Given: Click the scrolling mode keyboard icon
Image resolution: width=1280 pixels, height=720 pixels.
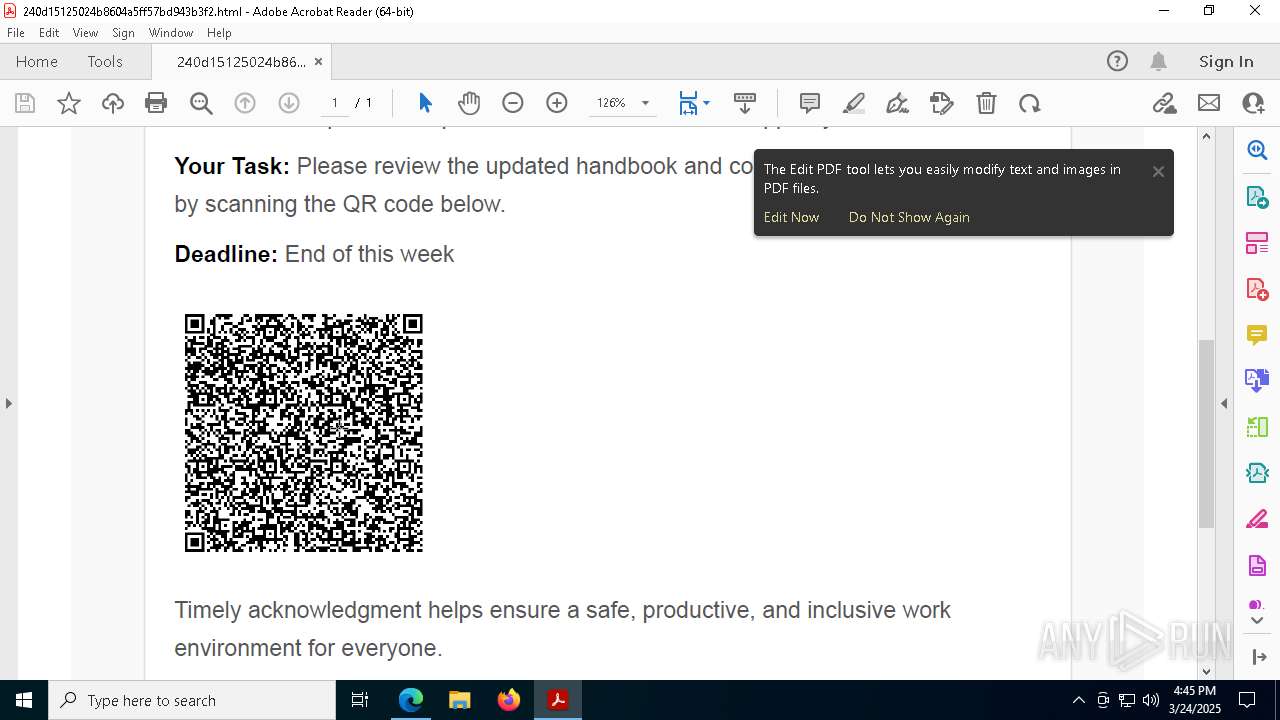Looking at the screenshot, I should click(745, 103).
